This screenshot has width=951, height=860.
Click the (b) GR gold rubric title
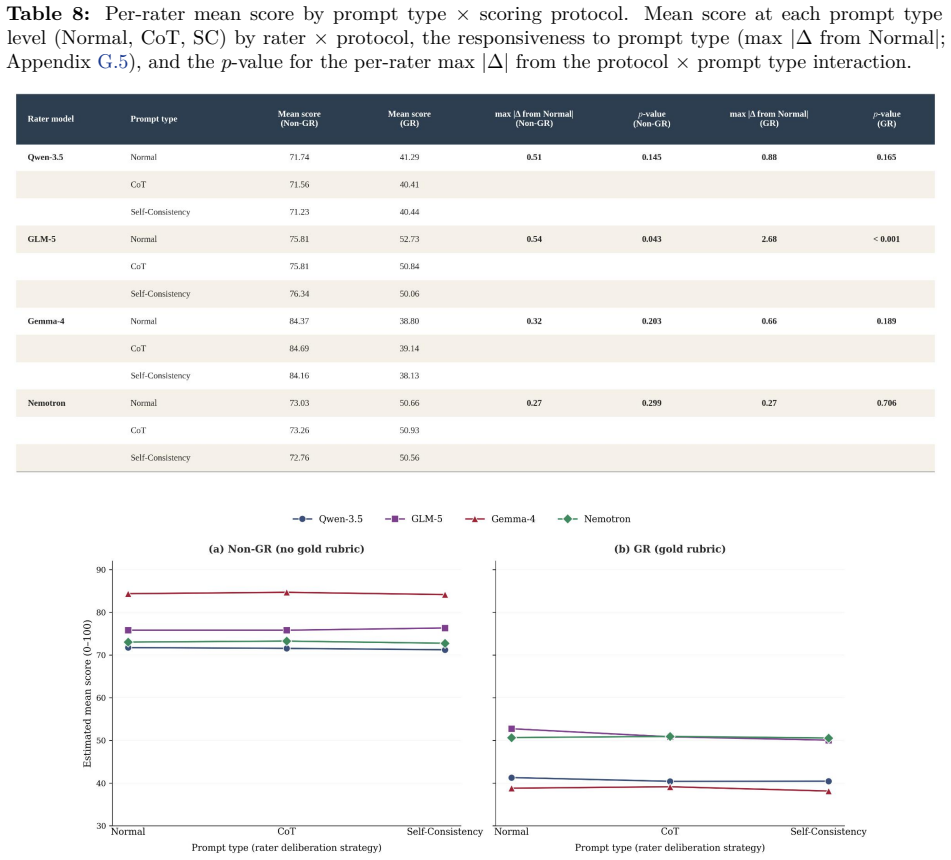tap(670, 549)
